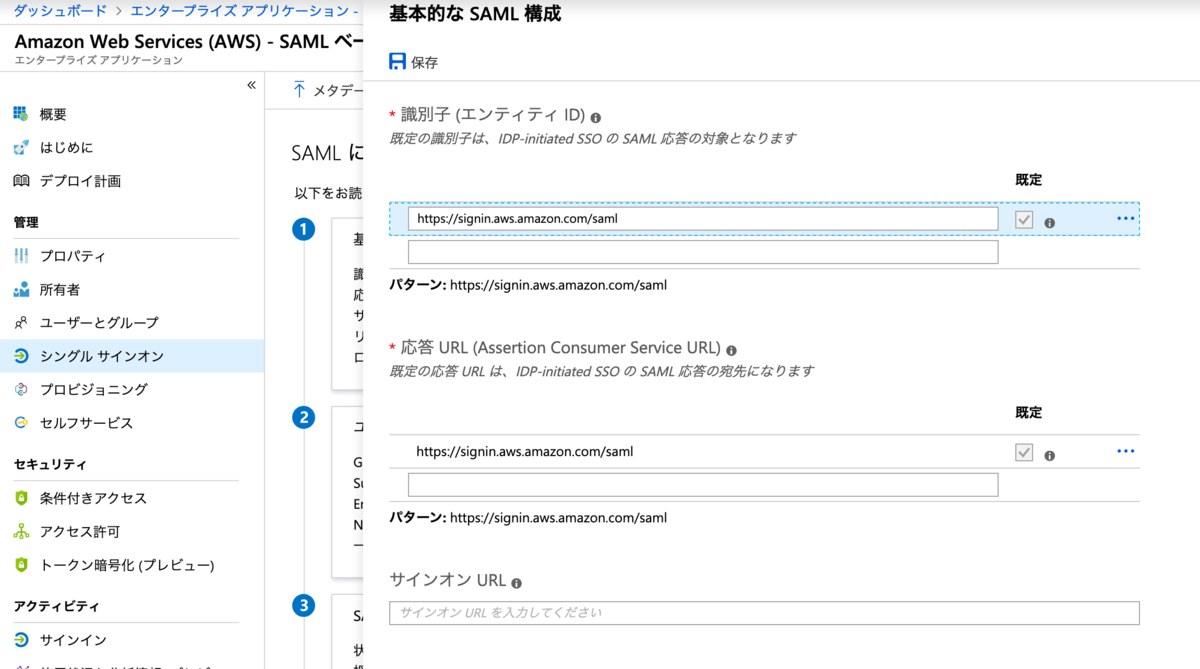This screenshot has height=669, width=1200.
Task: Toggle default checkbox for reply URL entry
Action: [1023, 452]
